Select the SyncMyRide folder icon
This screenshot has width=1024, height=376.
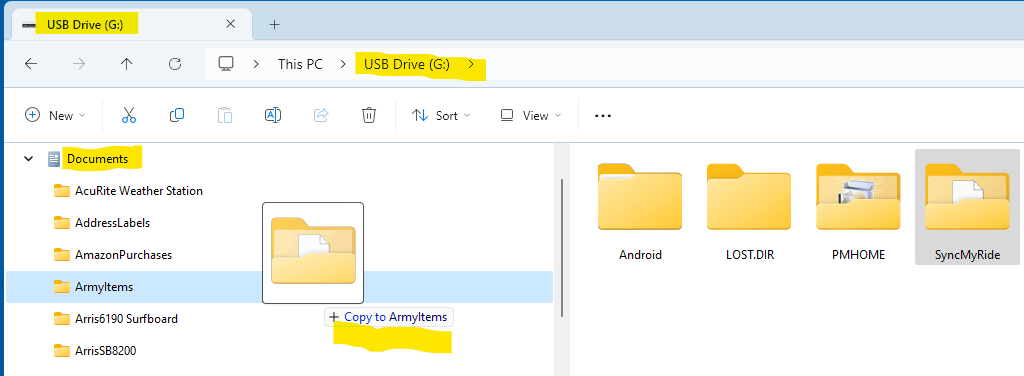[x=967, y=197]
